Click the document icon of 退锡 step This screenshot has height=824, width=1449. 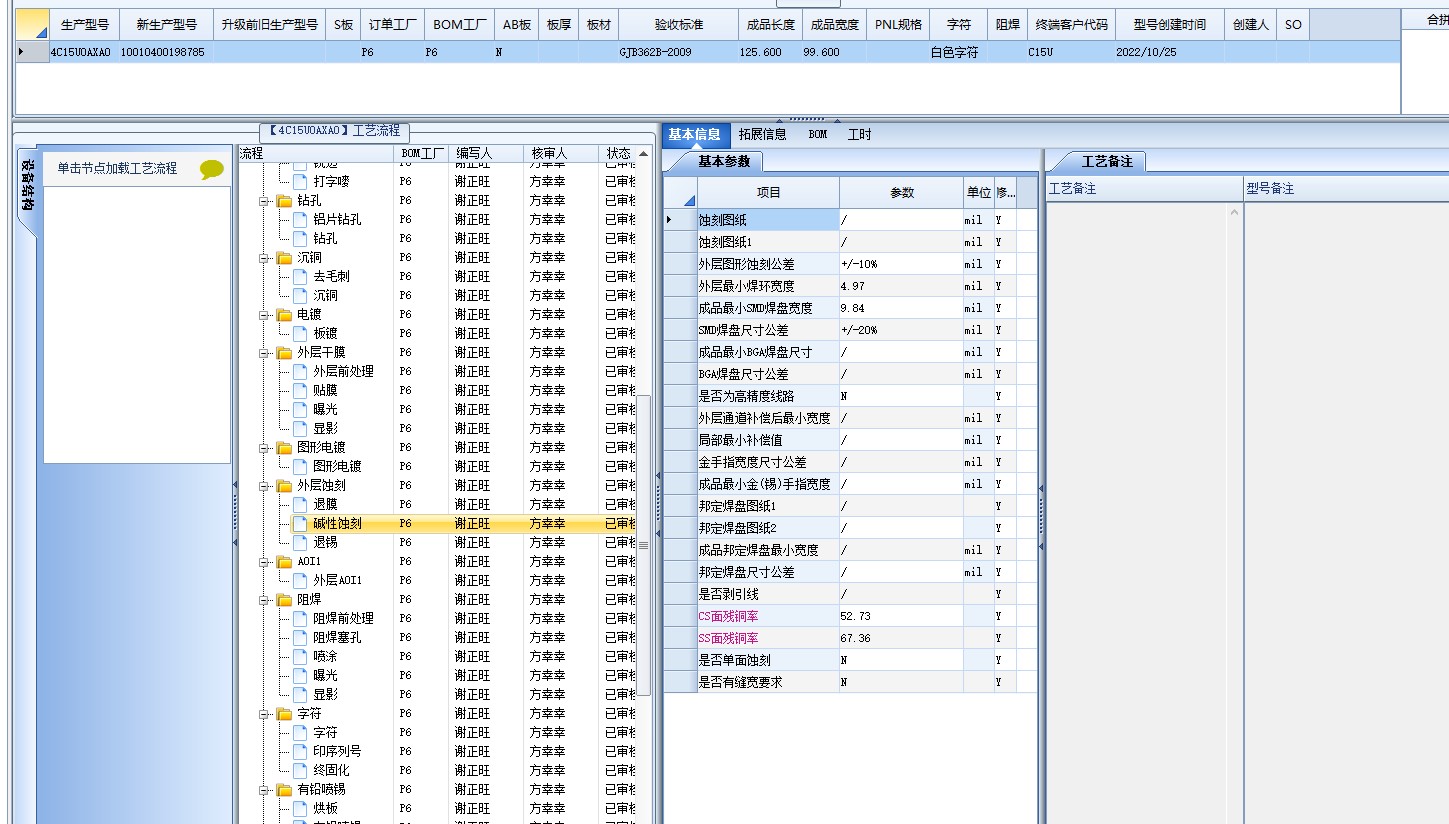(300, 542)
